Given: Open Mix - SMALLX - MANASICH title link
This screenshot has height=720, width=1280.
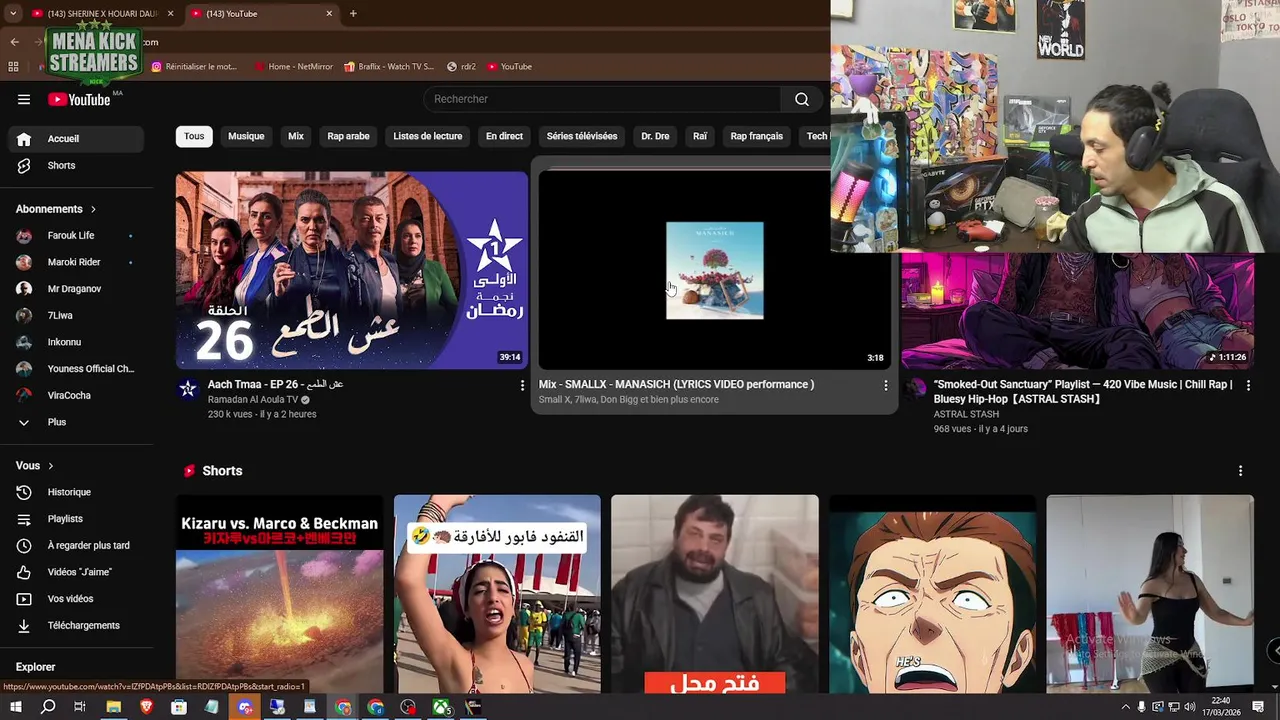Looking at the screenshot, I should 677,384.
